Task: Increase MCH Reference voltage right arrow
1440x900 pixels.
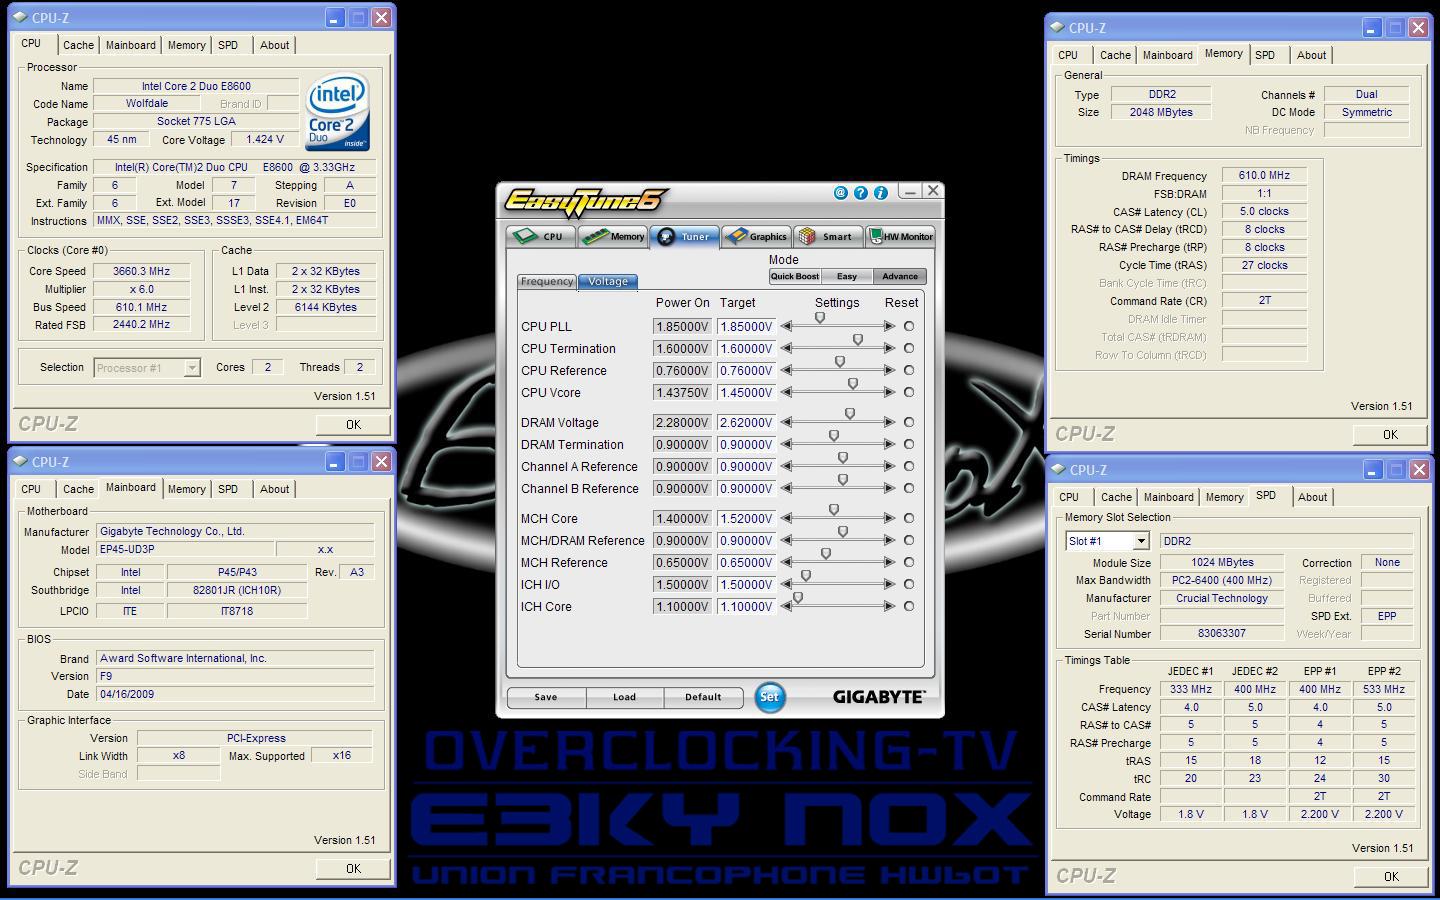Action: tap(890, 562)
